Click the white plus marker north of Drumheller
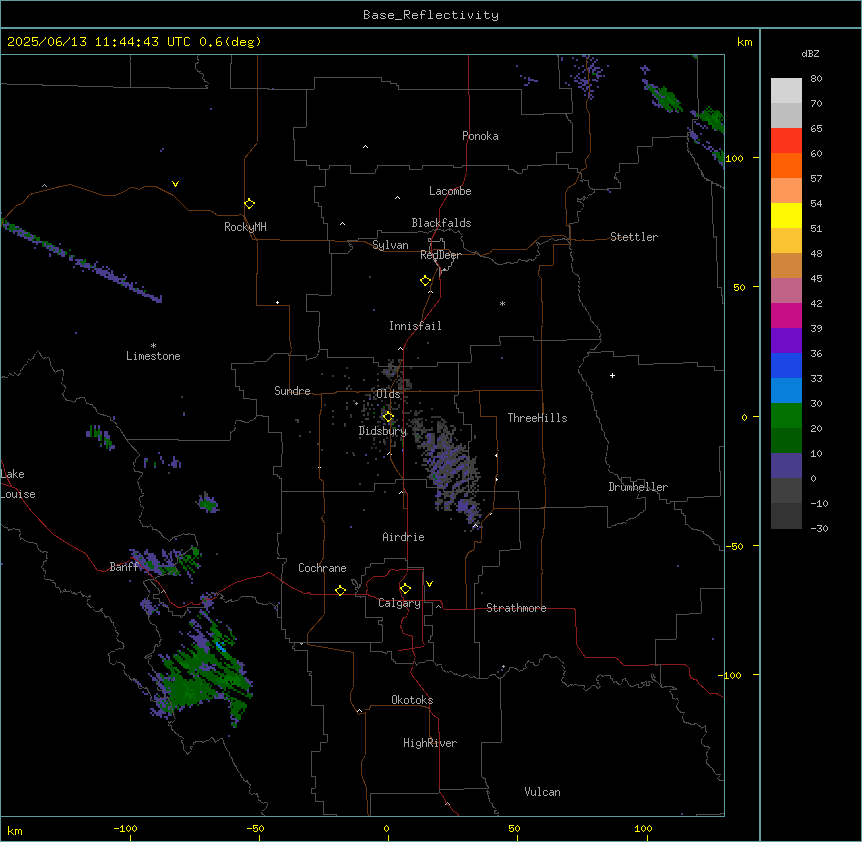The height and width of the screenshot is (842, 862). (612, 375)
